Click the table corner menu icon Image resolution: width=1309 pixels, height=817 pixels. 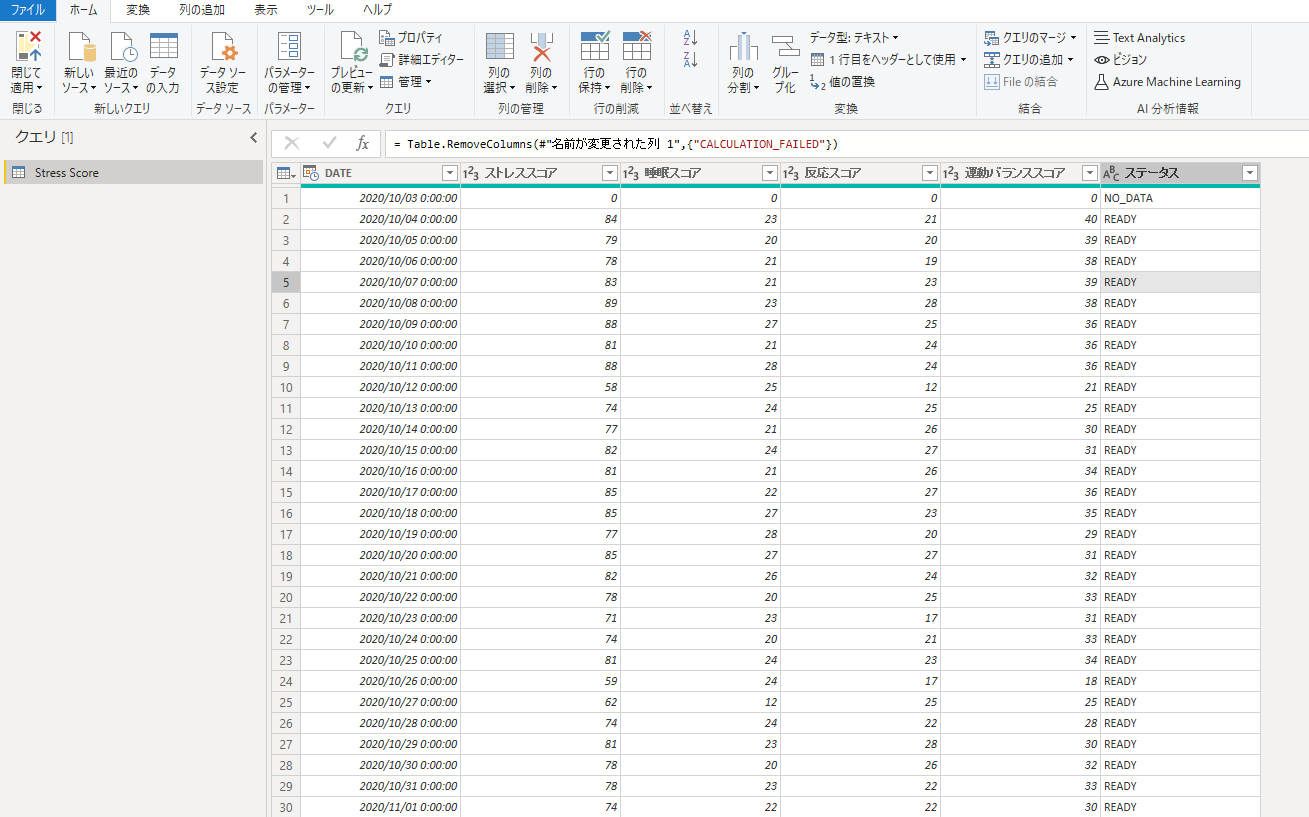coord(285,173)
